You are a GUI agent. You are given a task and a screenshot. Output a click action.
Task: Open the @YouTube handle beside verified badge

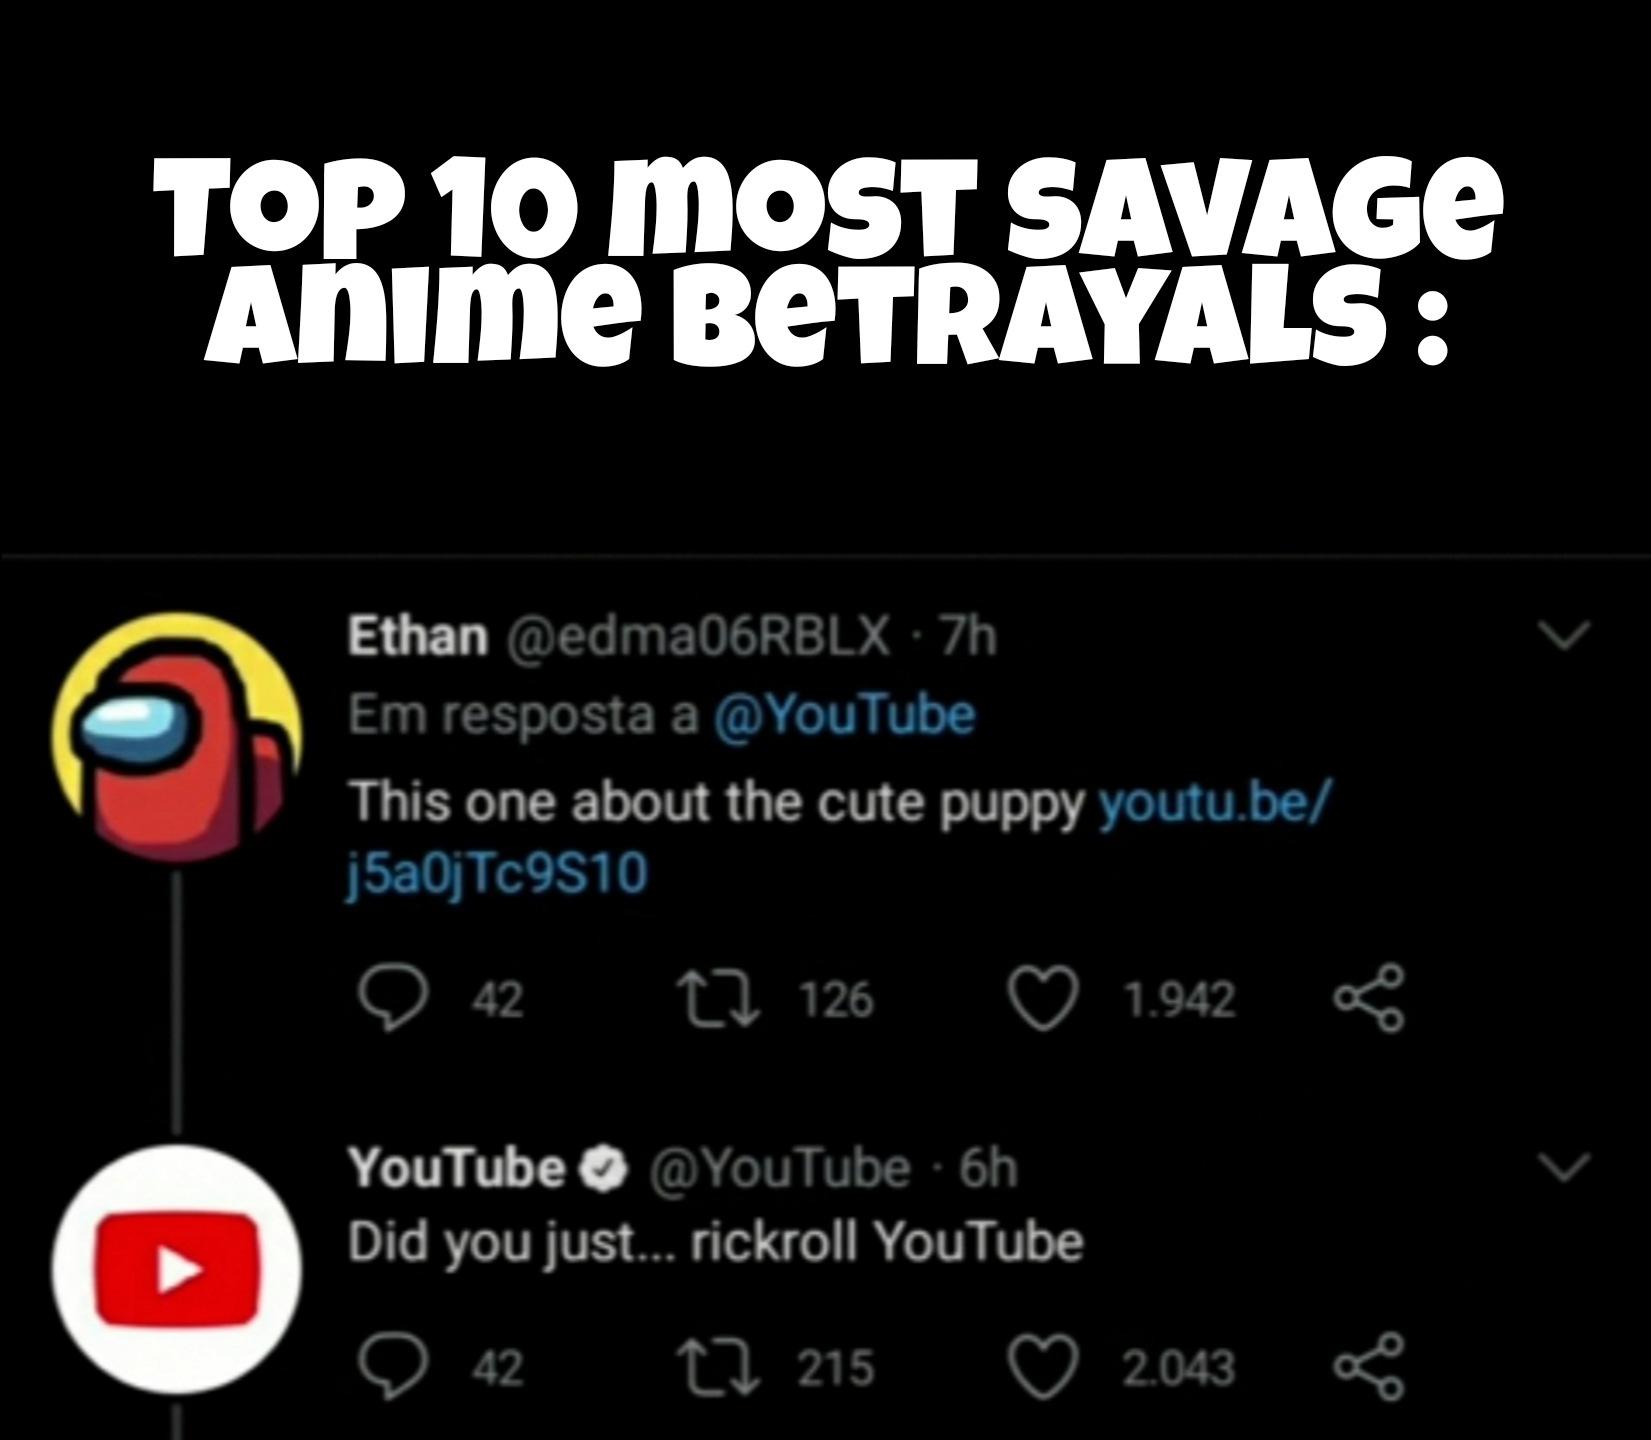pyautogui.click(x=781, y=1168)
